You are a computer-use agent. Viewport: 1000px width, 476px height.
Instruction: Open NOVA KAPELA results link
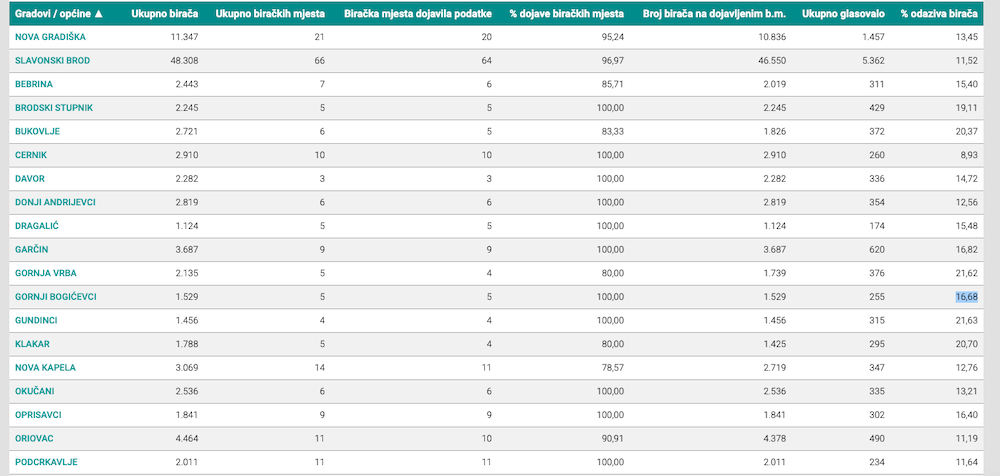45,368
